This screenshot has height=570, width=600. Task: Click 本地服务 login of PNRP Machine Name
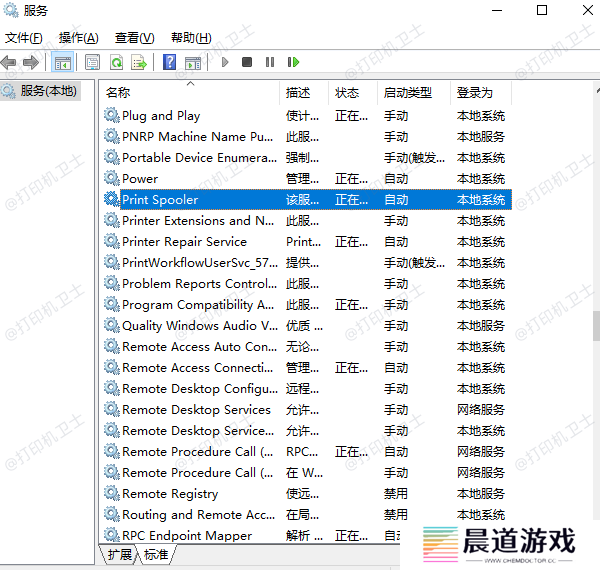pos(481,137)
